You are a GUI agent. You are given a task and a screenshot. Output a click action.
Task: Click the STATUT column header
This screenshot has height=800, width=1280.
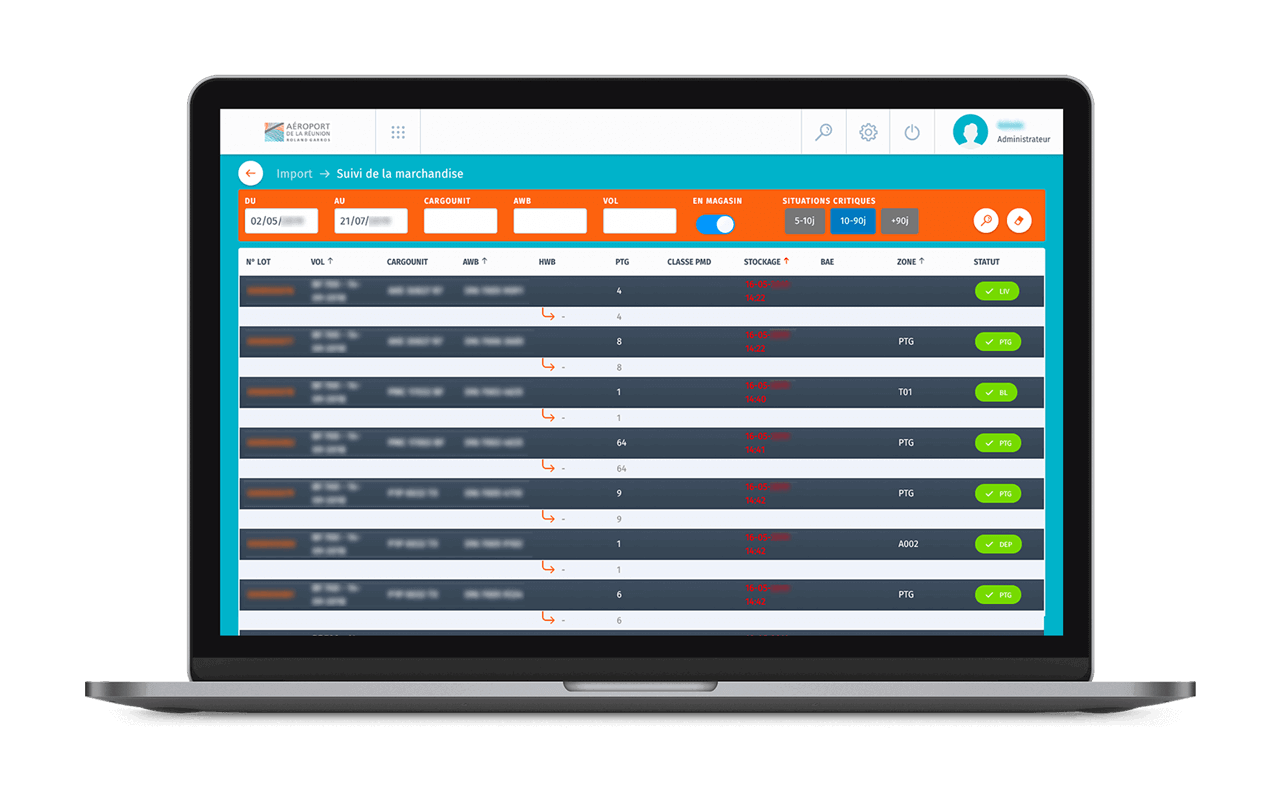tap(987, 262)
